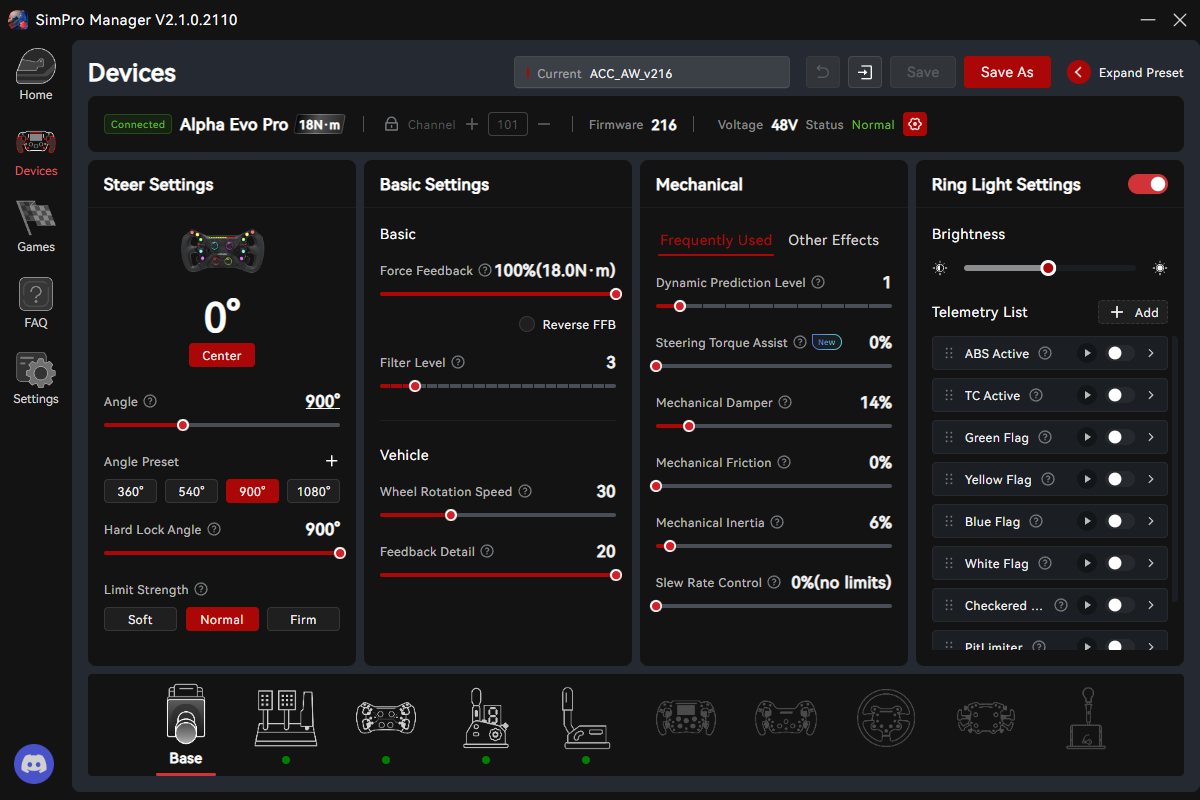Open device settings red gear icon
Screen dimensions: 1200x800
(x=915, y=124)
